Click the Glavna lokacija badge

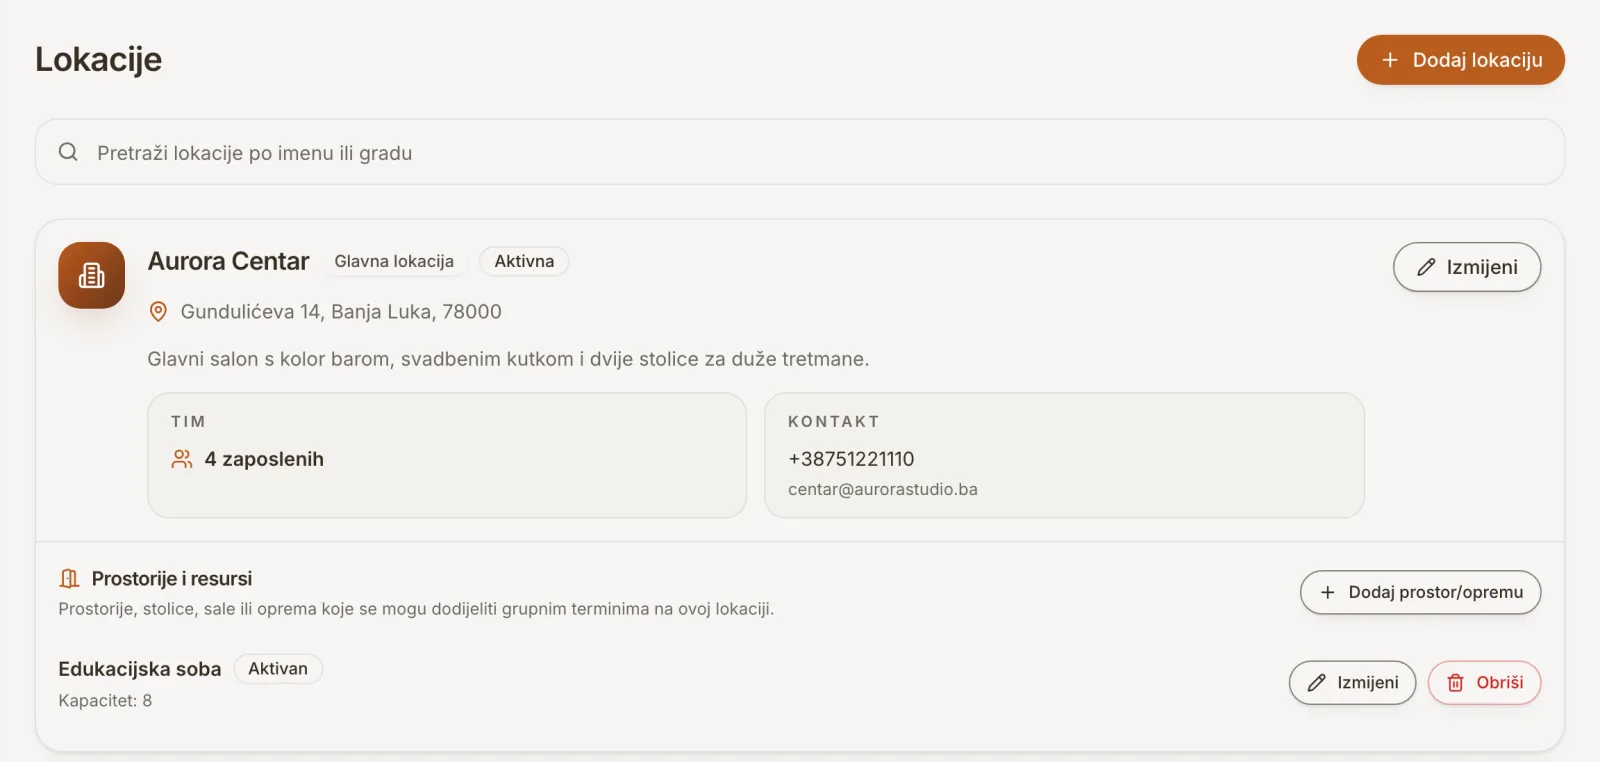pyautogui.click(x=394, y=261)
